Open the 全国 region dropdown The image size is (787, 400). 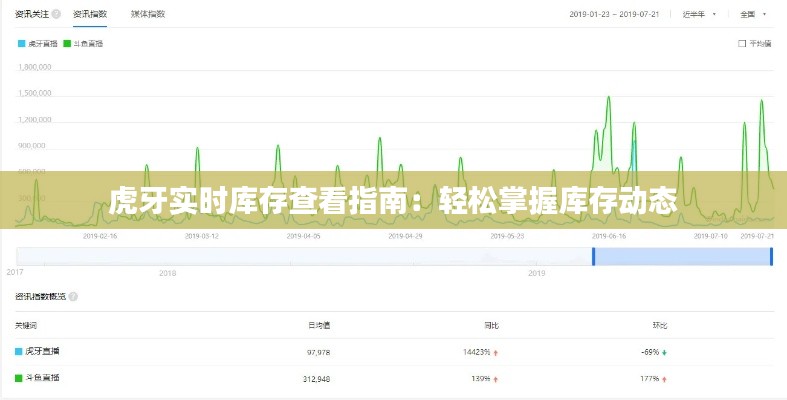pos(753,14)
